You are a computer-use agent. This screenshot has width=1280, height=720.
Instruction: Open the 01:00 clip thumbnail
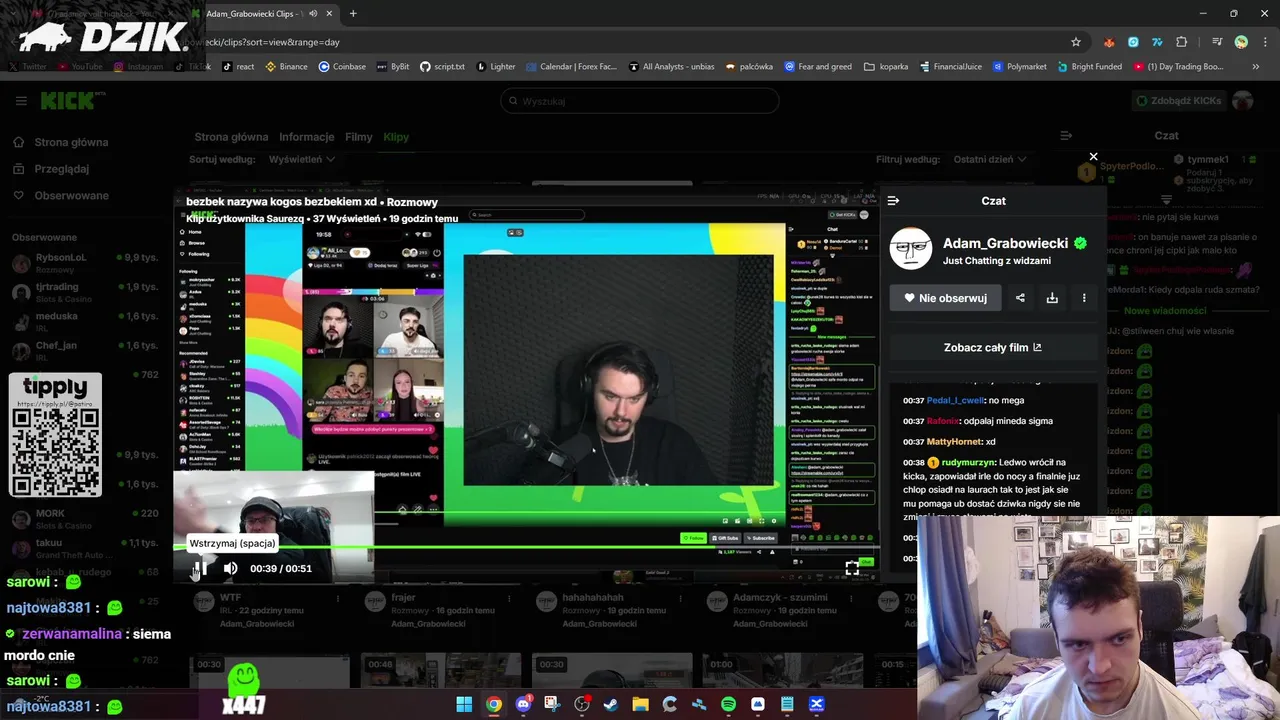coord(783,671)
